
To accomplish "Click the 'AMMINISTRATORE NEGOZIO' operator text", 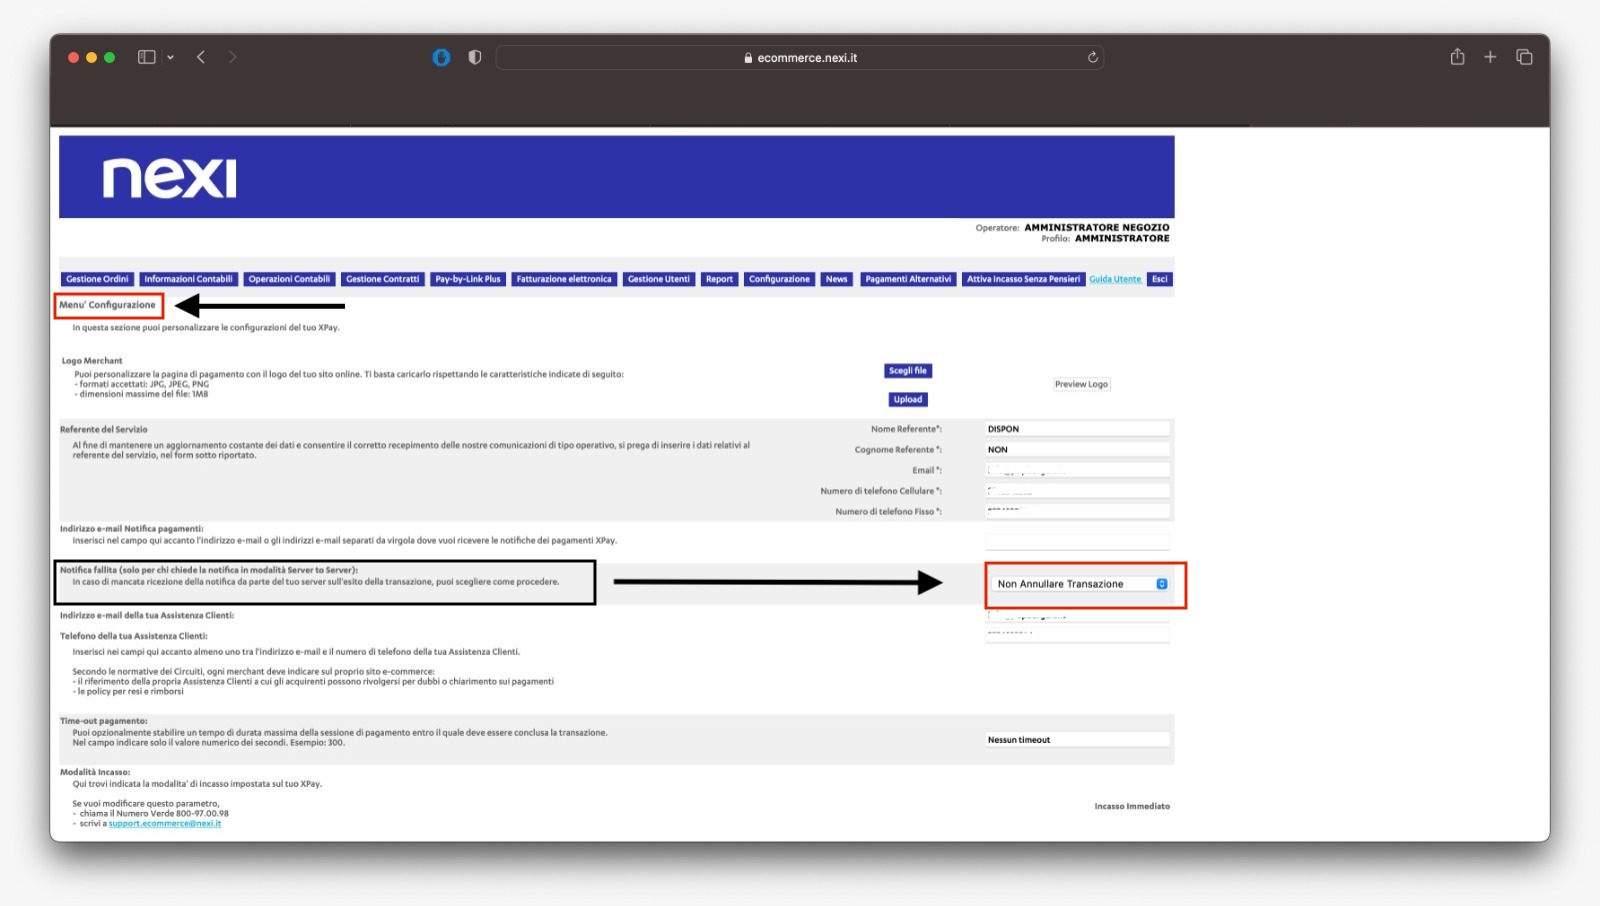I will [x=1096, y=227].
